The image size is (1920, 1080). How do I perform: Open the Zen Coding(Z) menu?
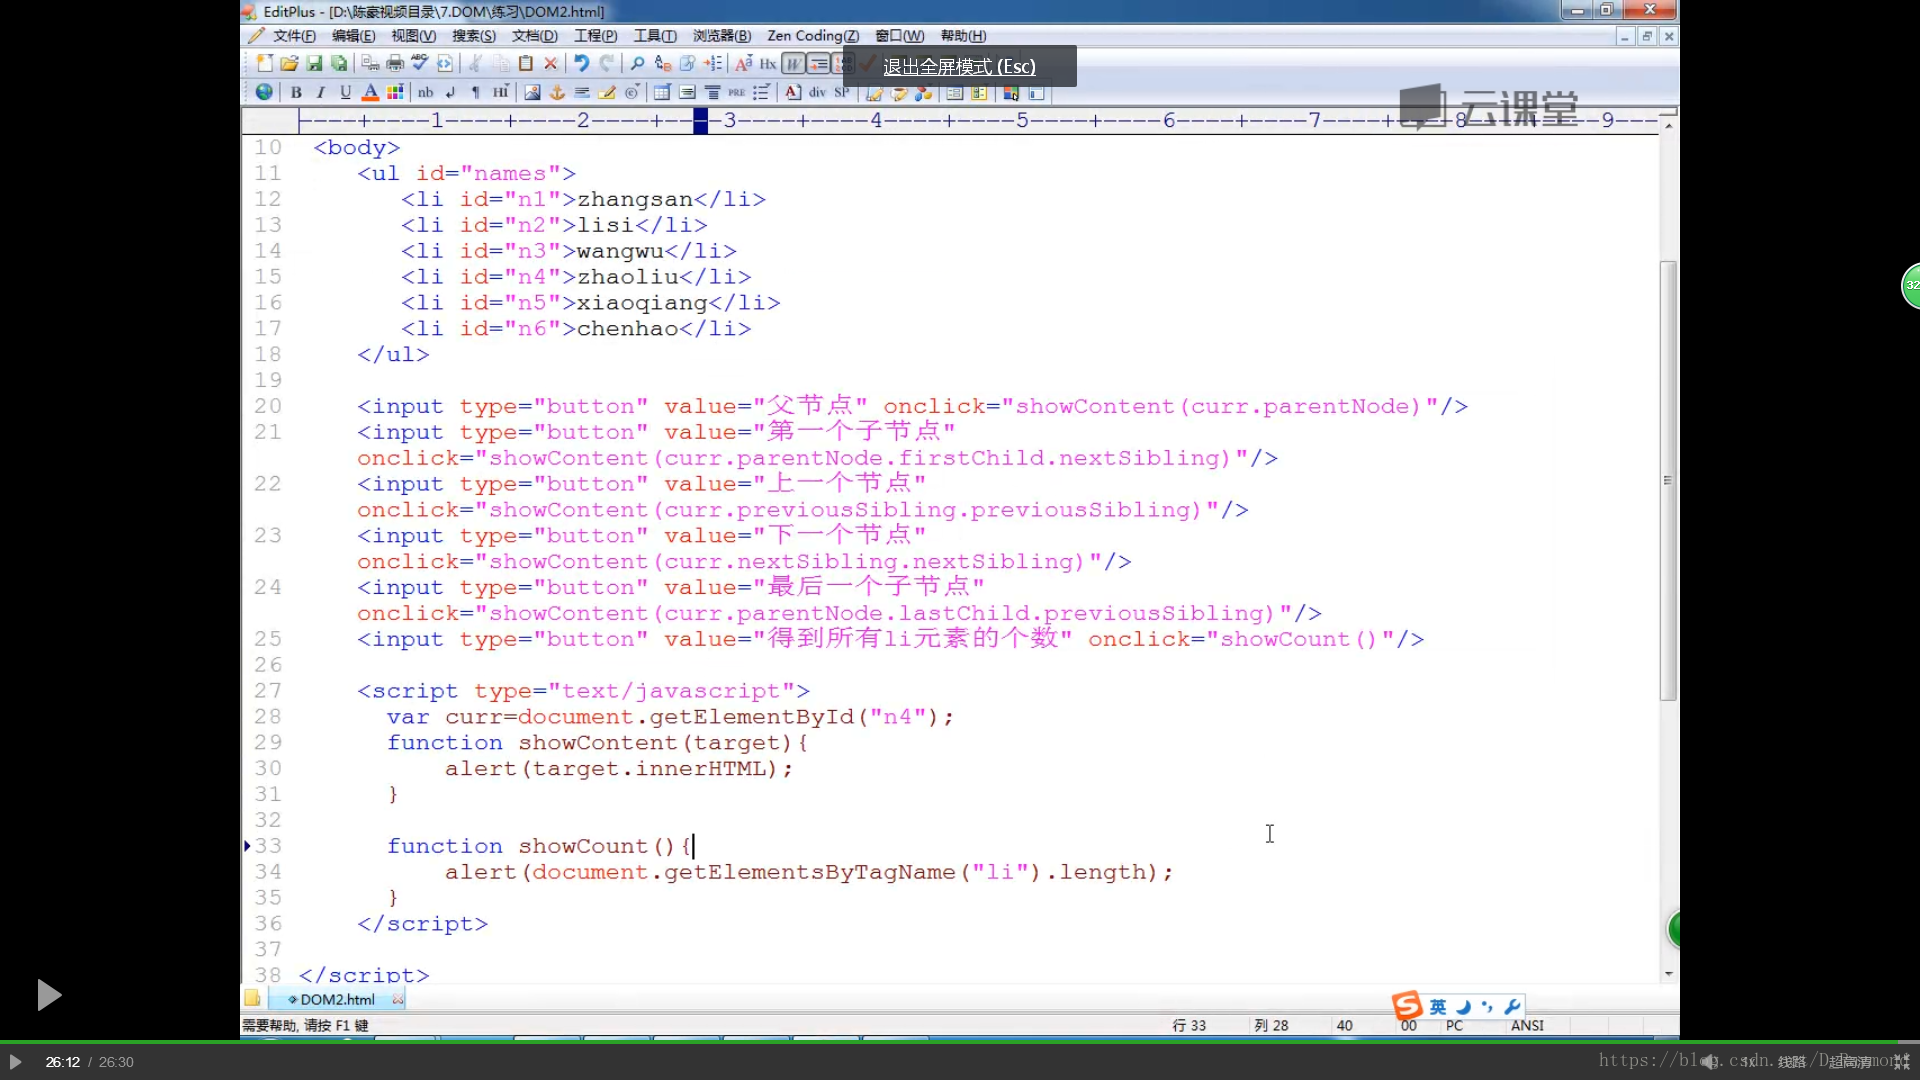pyautogui.click(x=812, y=36)
